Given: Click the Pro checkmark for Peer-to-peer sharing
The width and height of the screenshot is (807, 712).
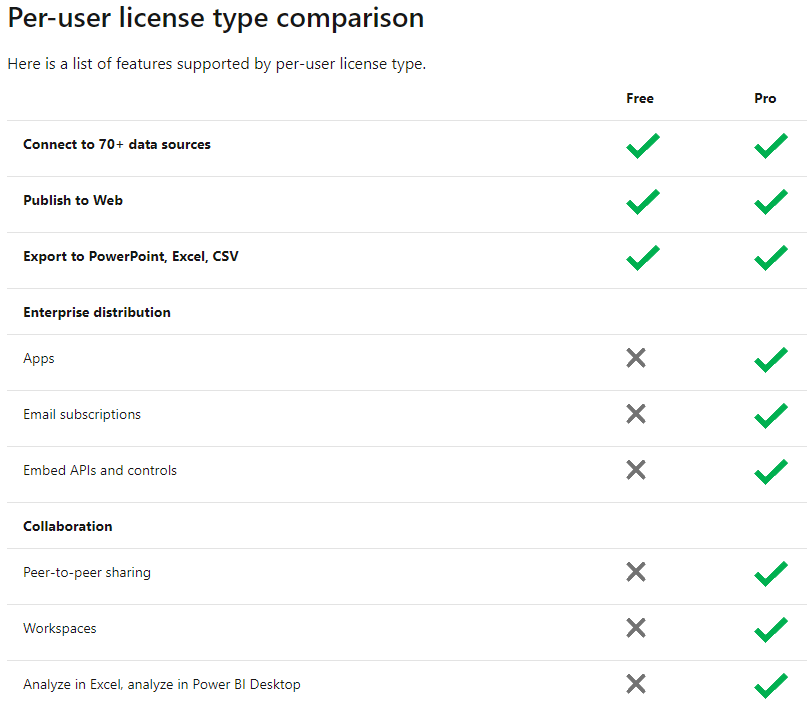Looking at the screenshot, I should pos(771,574).
